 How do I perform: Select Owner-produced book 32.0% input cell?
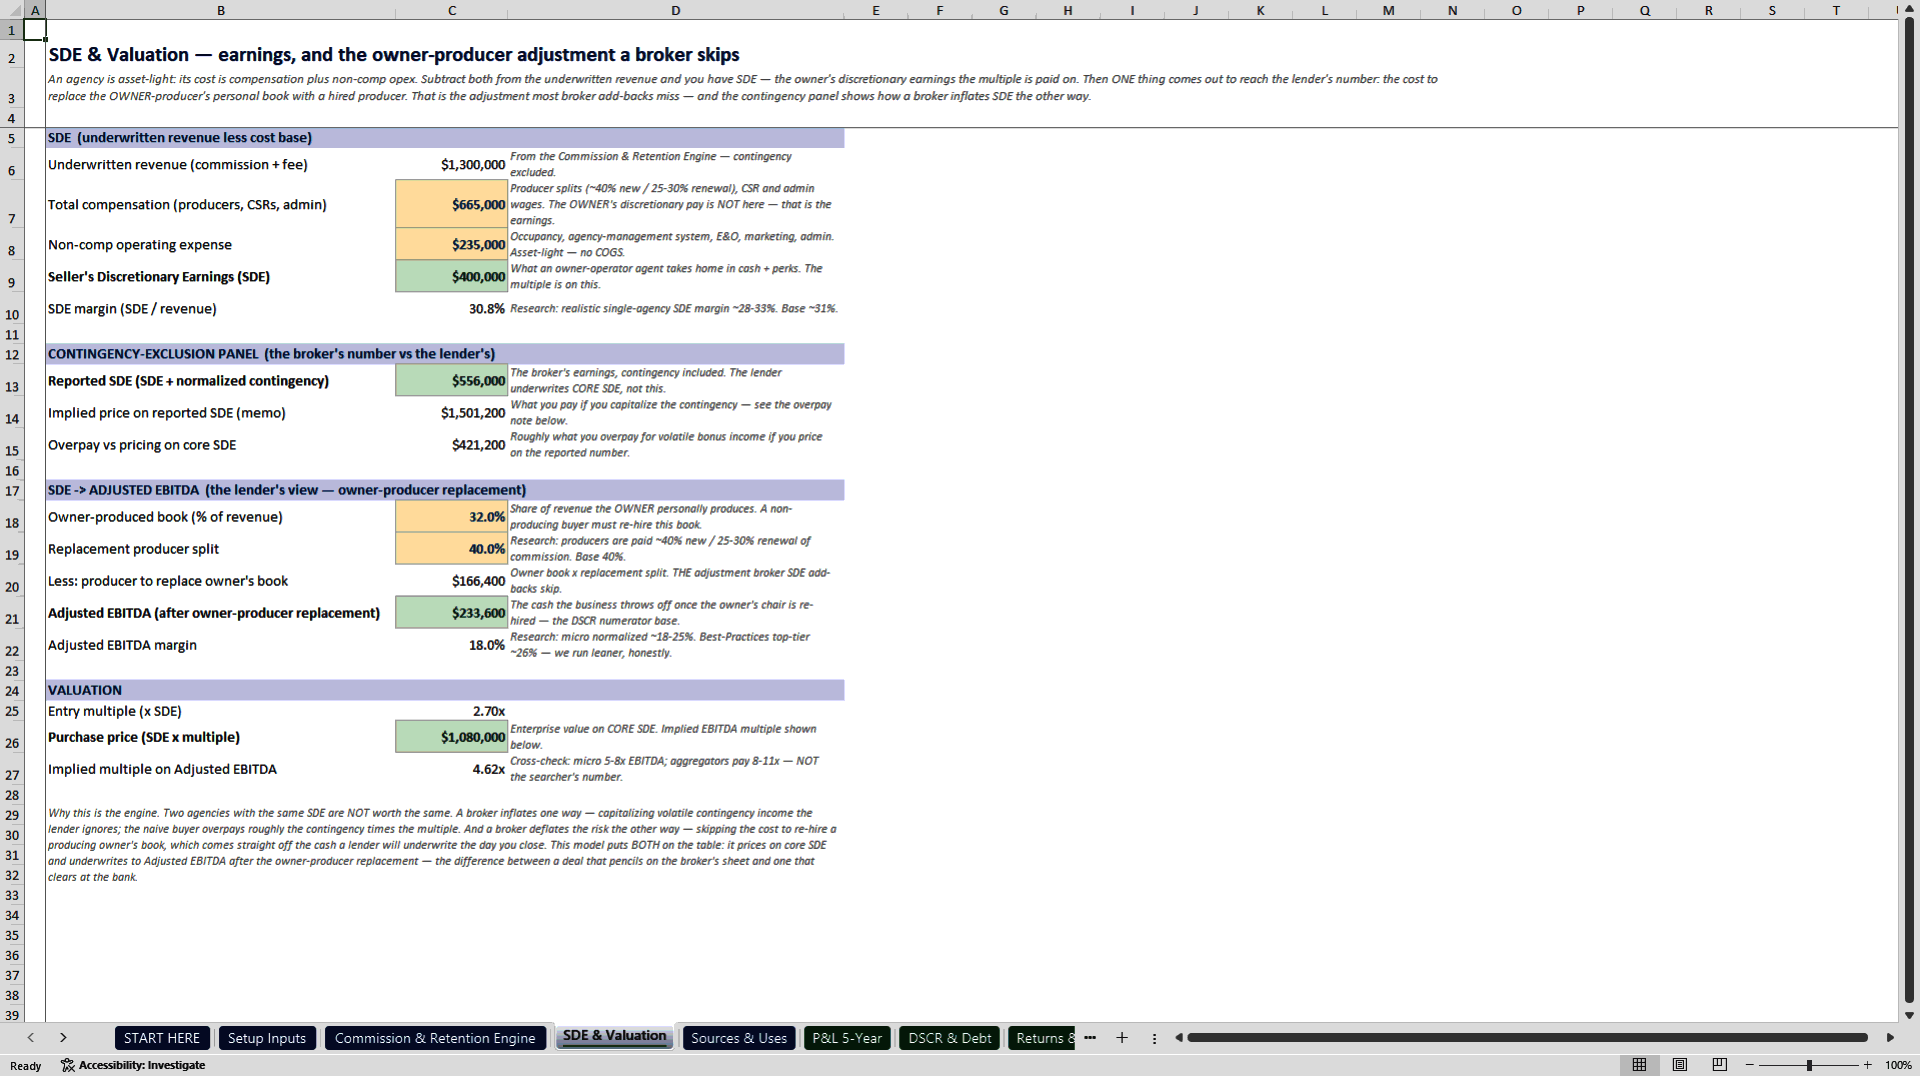(x=452, y=516)
